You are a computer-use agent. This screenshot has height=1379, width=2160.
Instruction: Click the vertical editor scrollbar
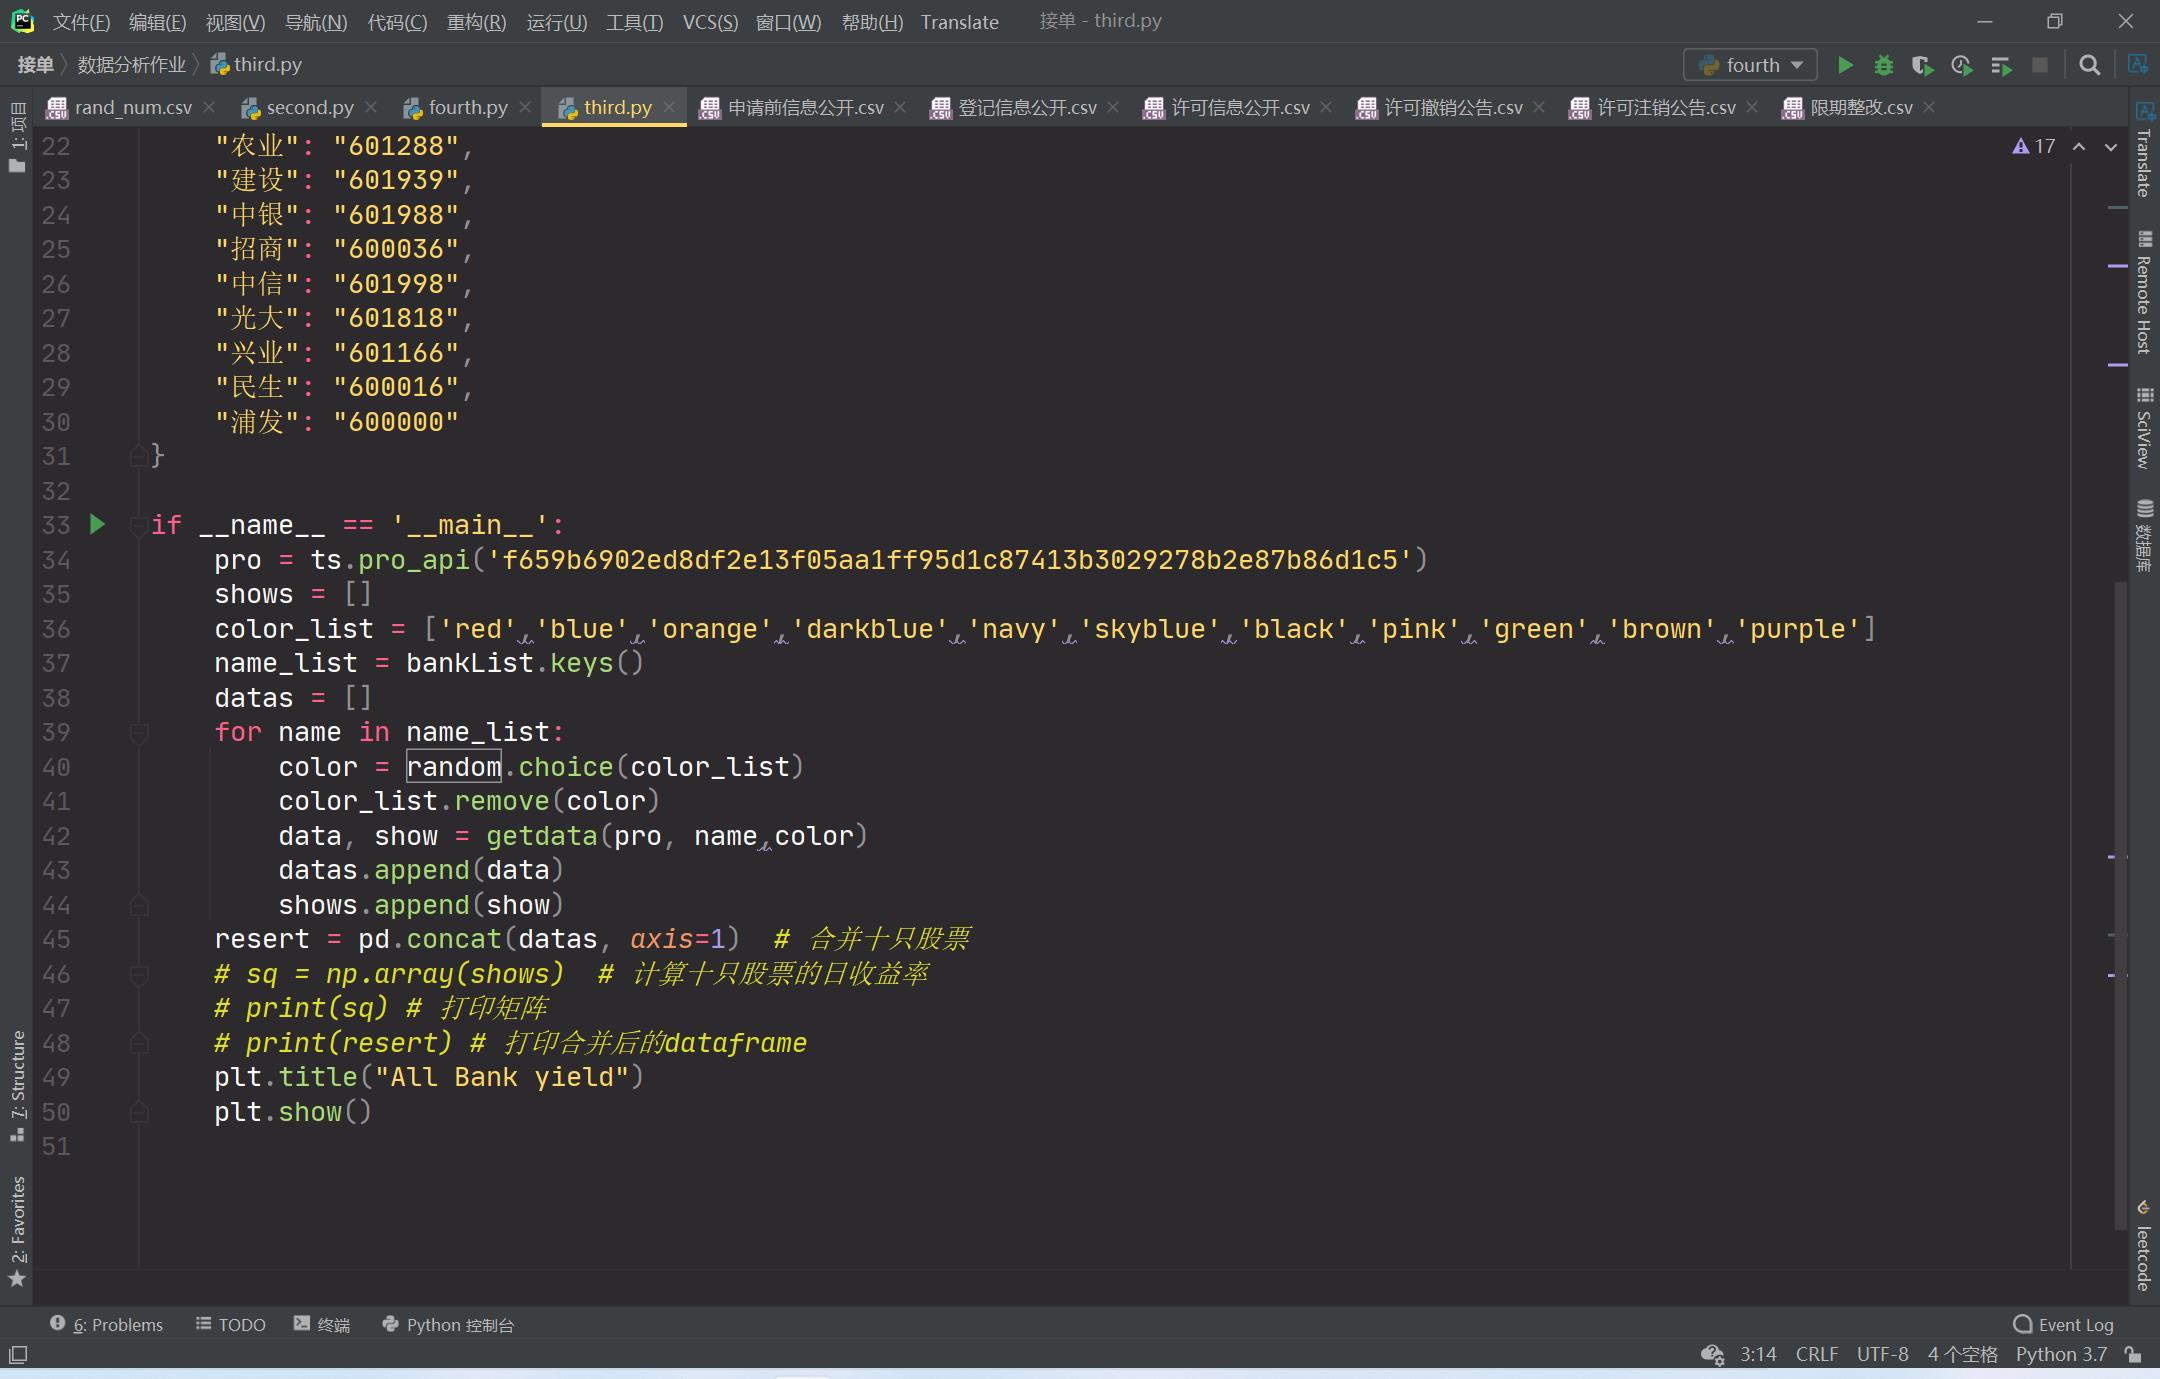[2119, 905]
